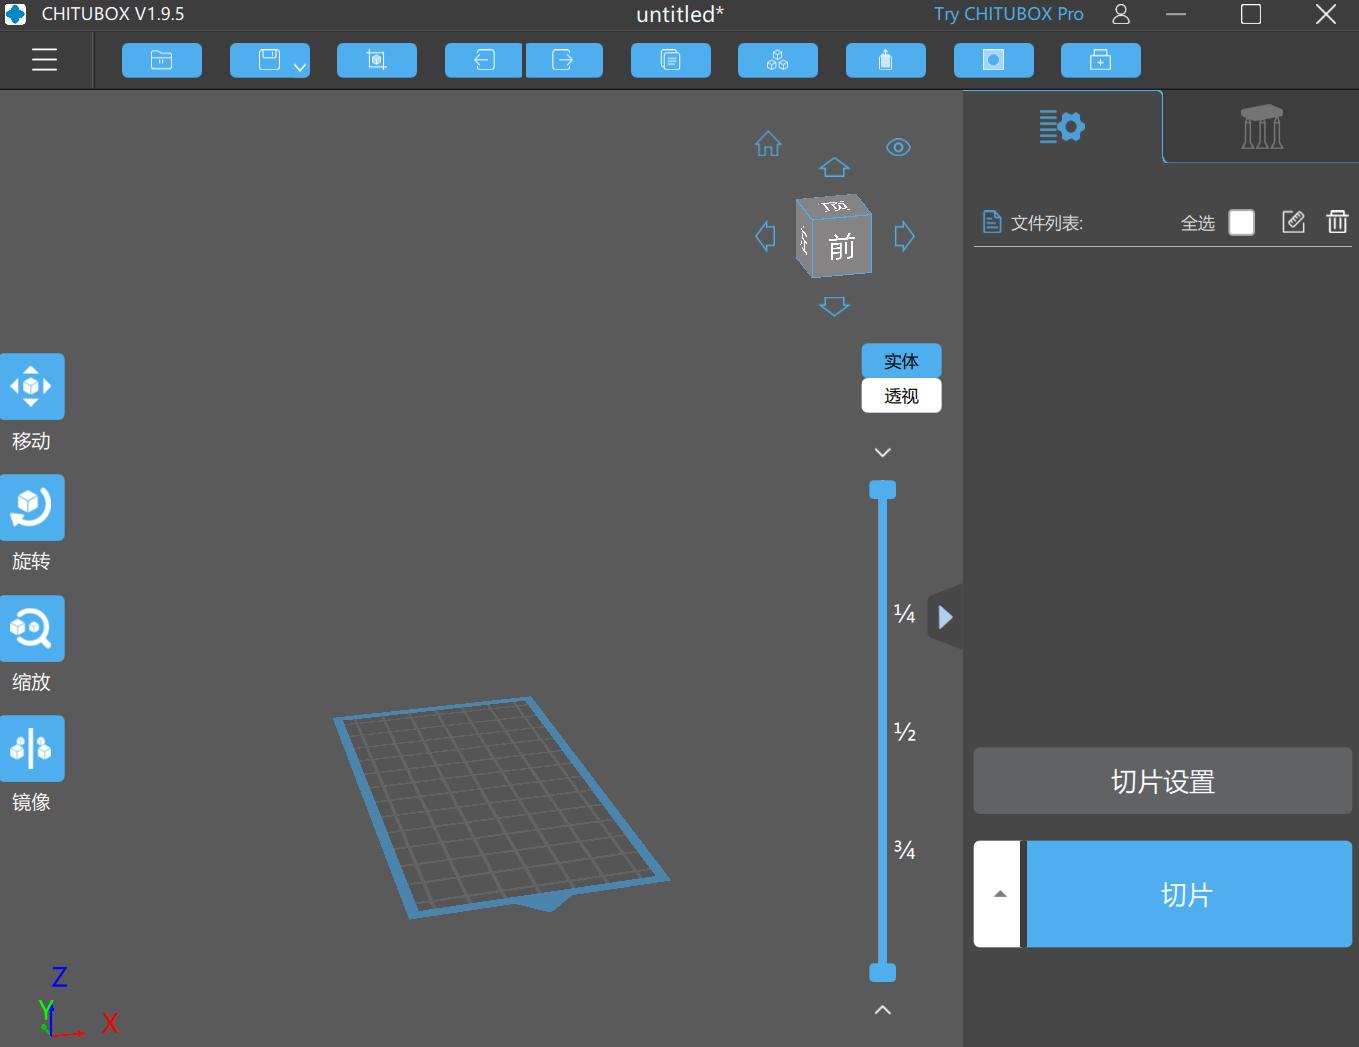
Task: Open the hamburger menu
Action: pos(43,59)
